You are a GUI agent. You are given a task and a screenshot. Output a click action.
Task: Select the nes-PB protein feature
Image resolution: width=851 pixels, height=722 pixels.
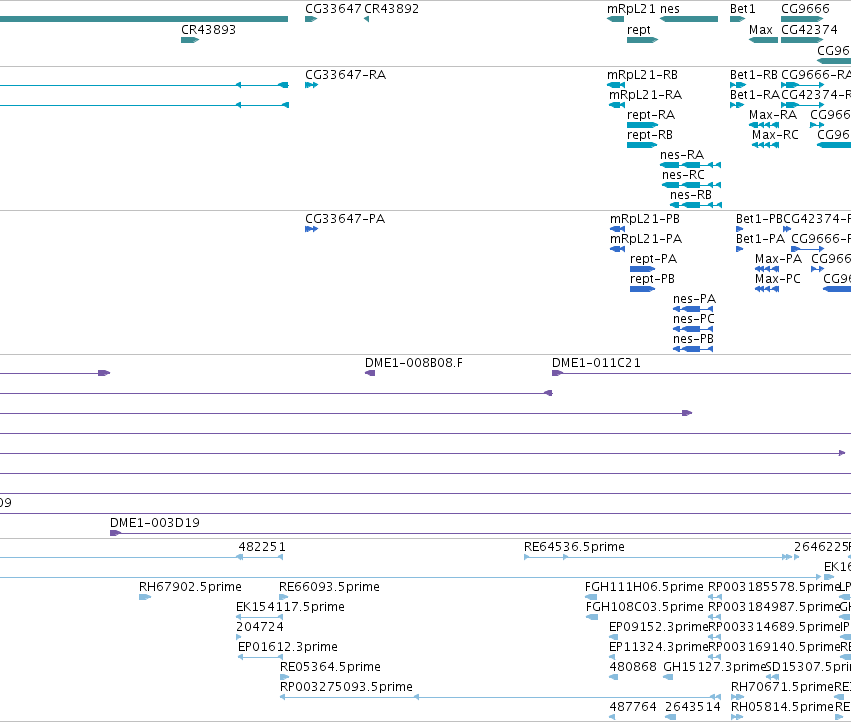[x=693, y=349]
